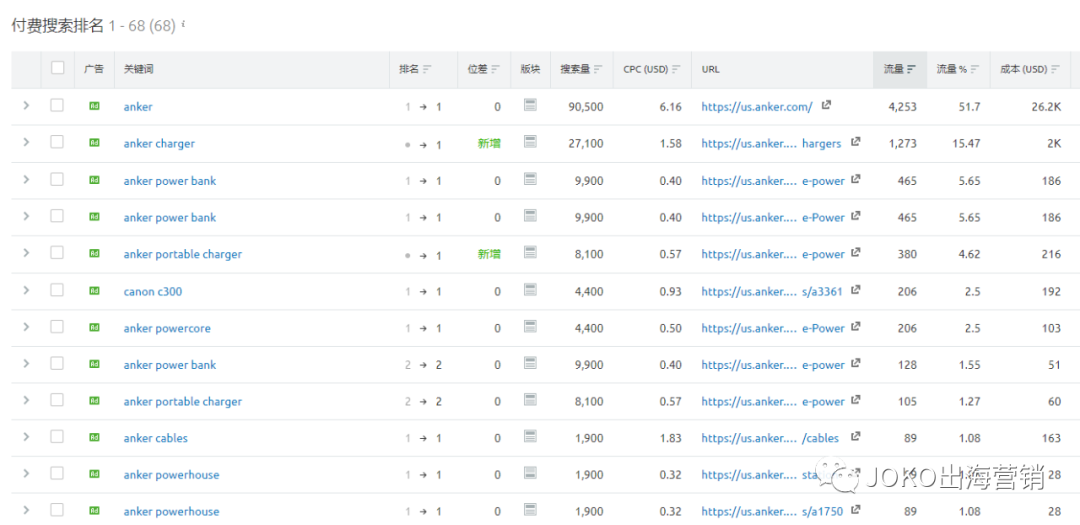Expand the canon c300 row
Viewport: 1080px width, 525px height.
tap(26, 289)
